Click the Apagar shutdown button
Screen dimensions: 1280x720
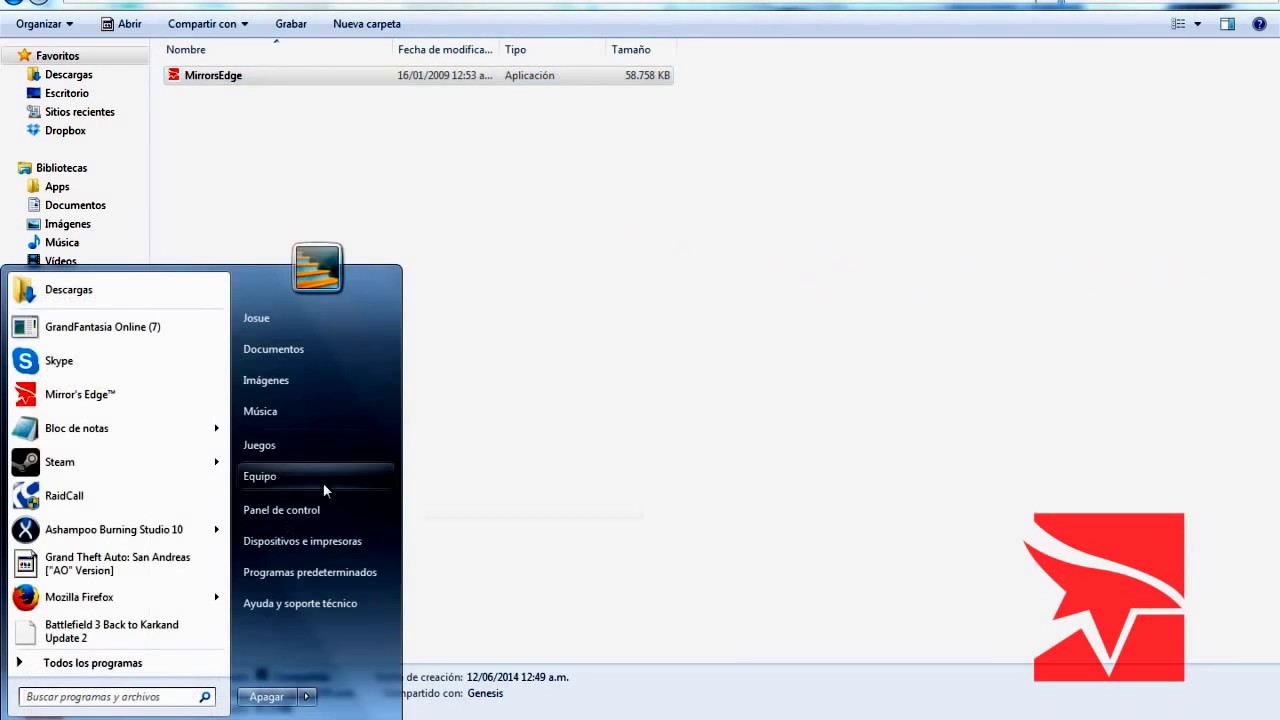tap(267, 697)
